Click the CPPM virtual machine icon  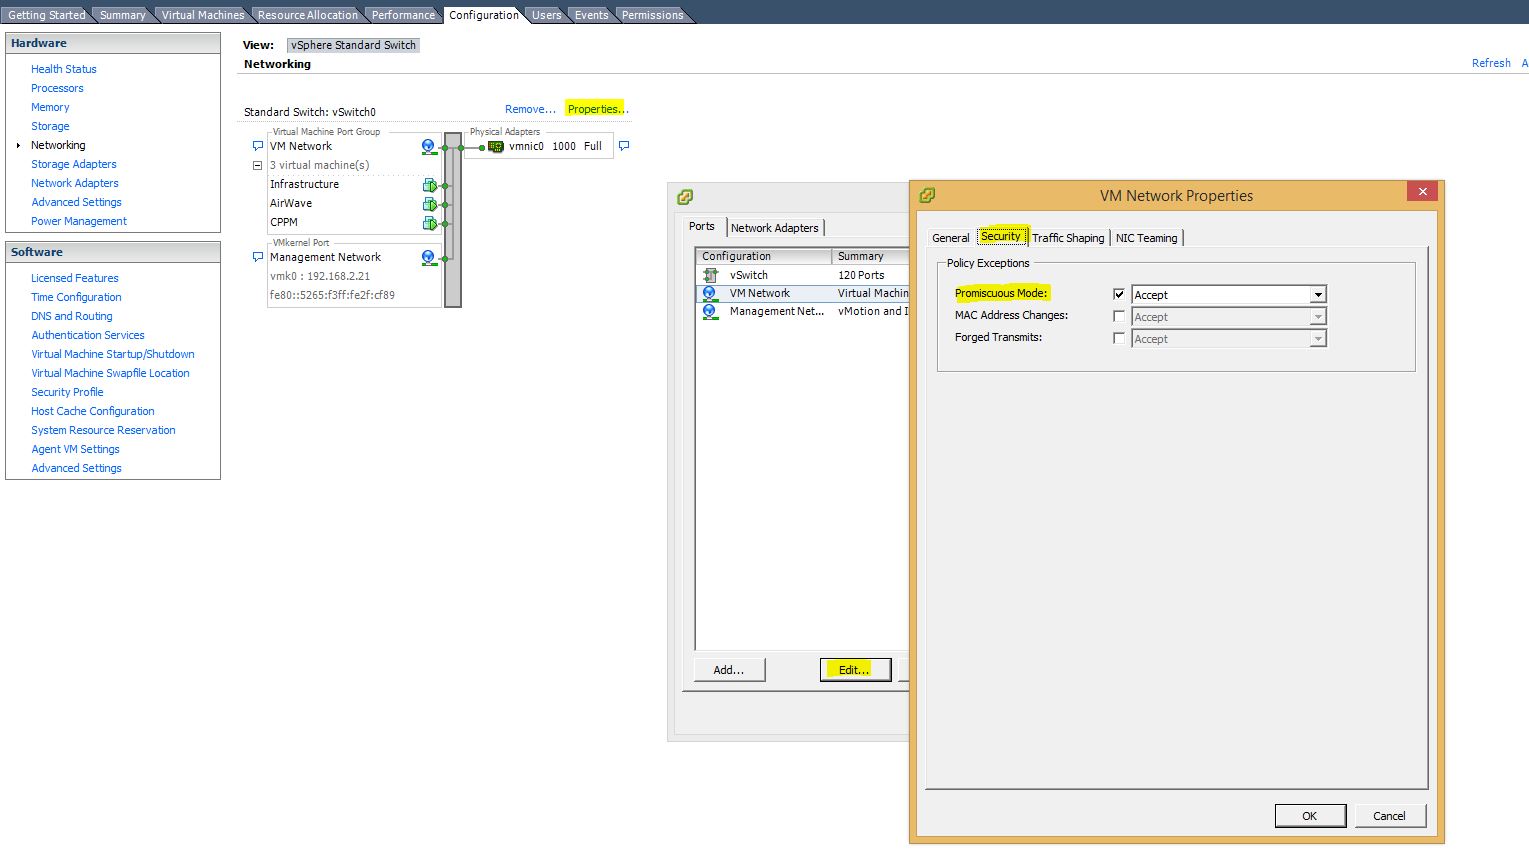click(431, 222)
